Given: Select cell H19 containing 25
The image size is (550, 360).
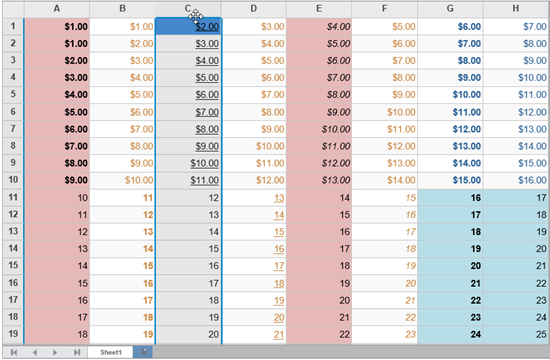Looking at the screenshot, I should [516, 334].
